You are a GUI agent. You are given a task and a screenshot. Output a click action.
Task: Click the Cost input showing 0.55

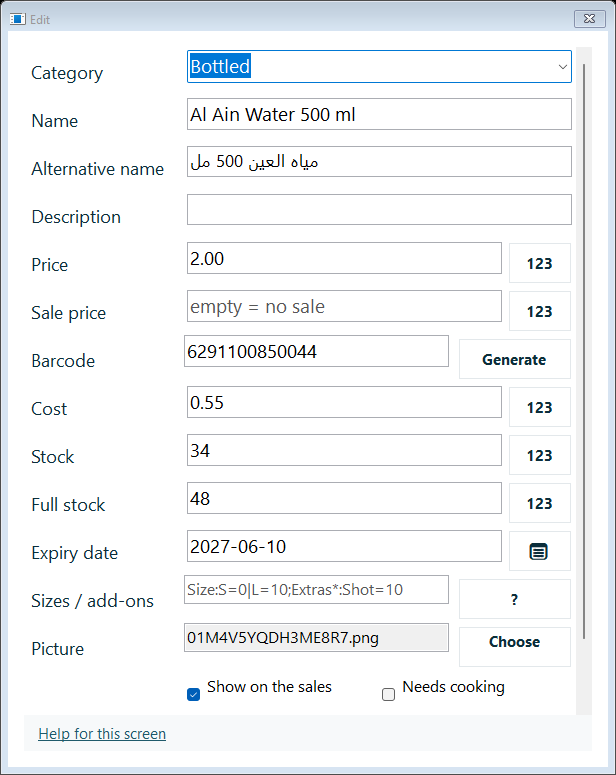pos(344,402)
